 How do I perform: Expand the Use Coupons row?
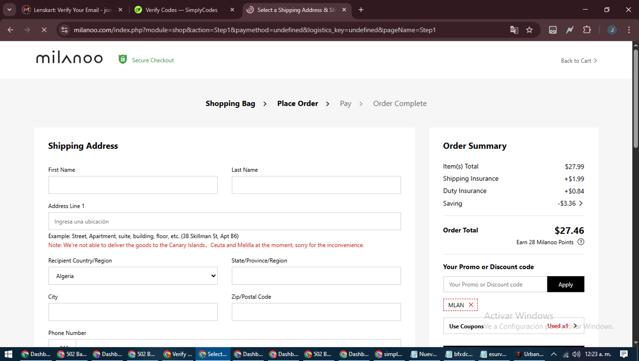pos(513,326)
